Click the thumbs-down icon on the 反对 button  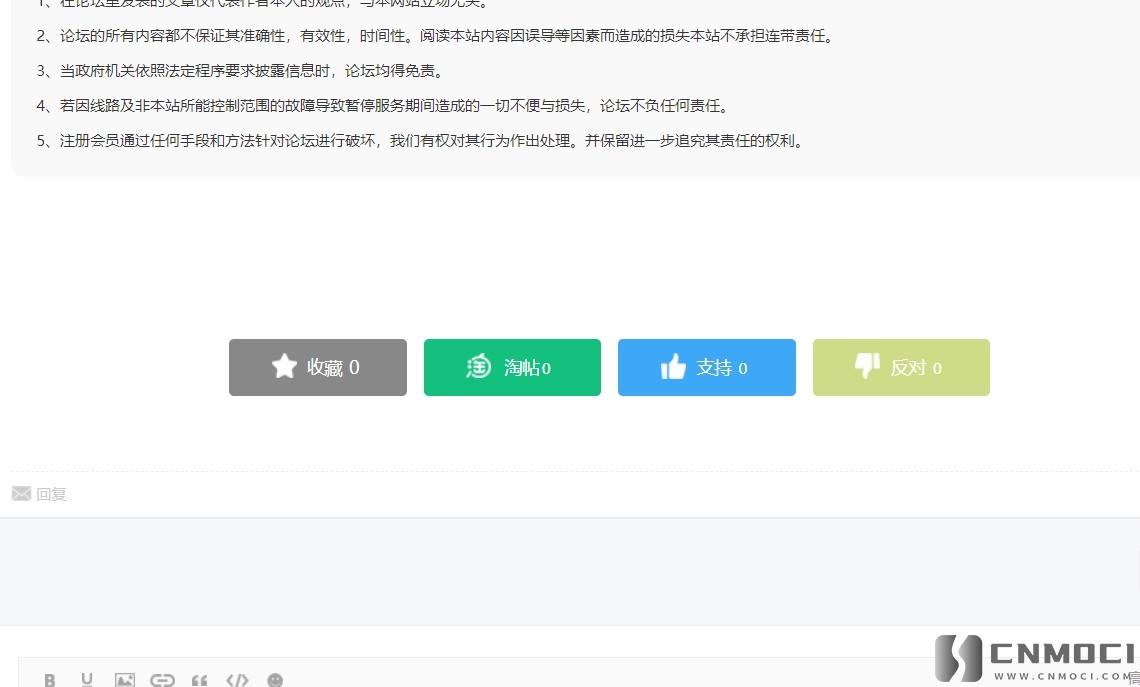(867, 366)
